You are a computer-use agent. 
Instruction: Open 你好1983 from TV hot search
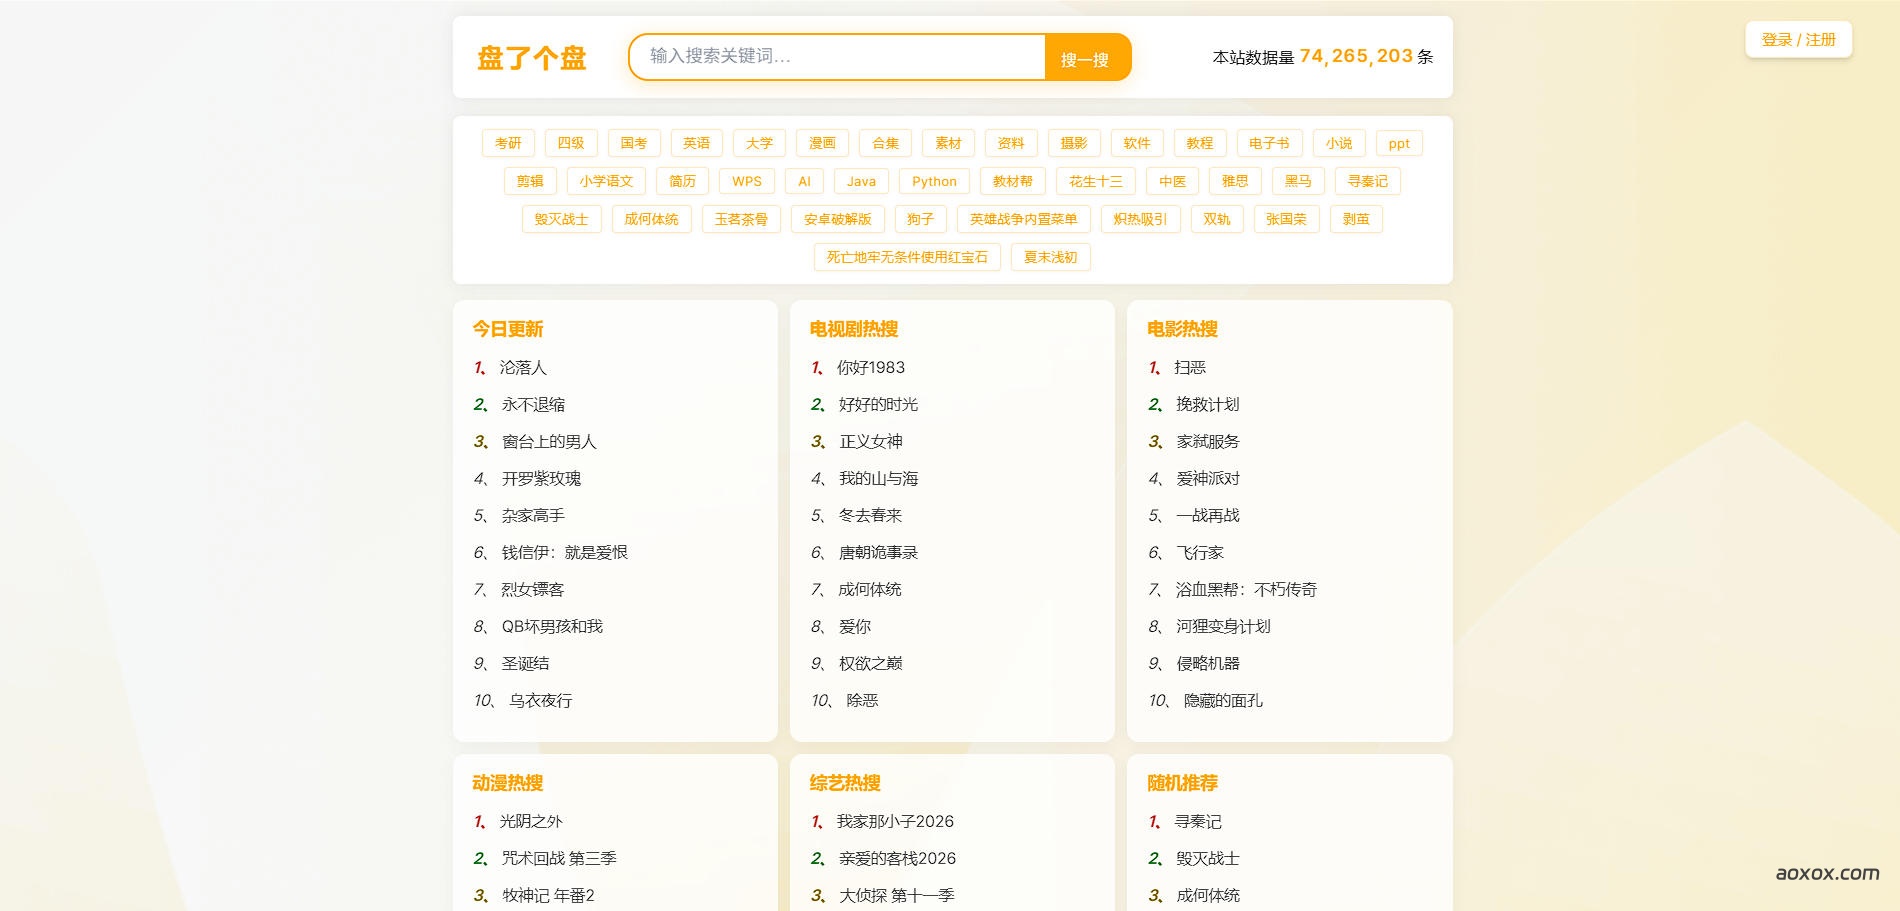pos(869,367)
